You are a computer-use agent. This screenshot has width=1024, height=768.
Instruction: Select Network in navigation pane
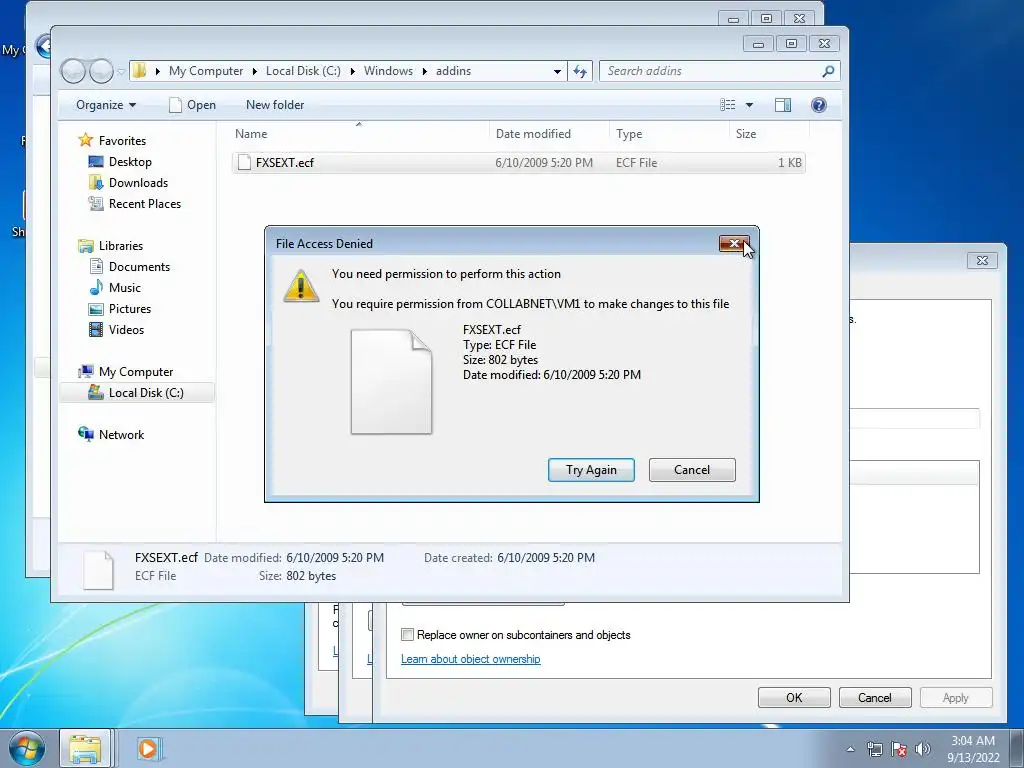click(121, 434)
